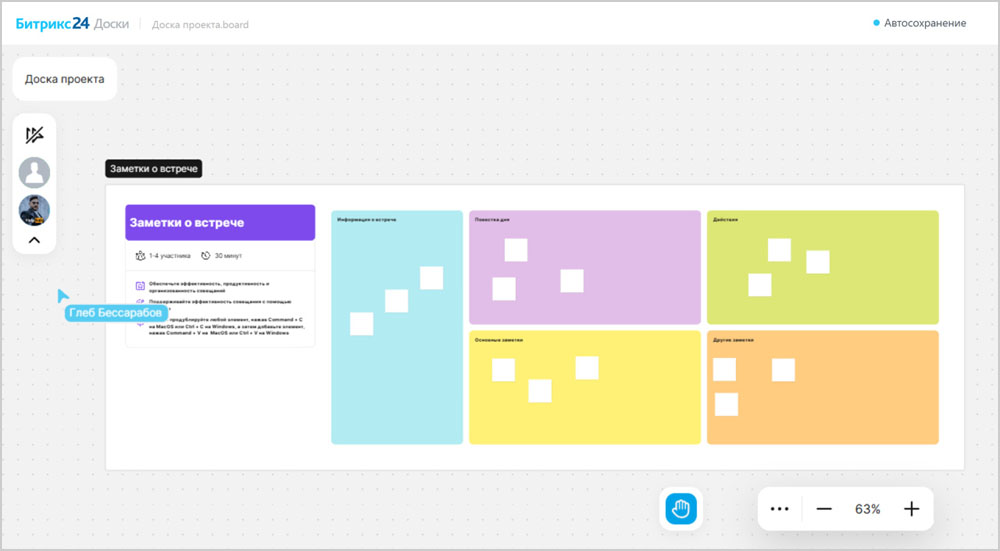
Task: Collapse the participants panel with the chevron
Action: point(34,240)
